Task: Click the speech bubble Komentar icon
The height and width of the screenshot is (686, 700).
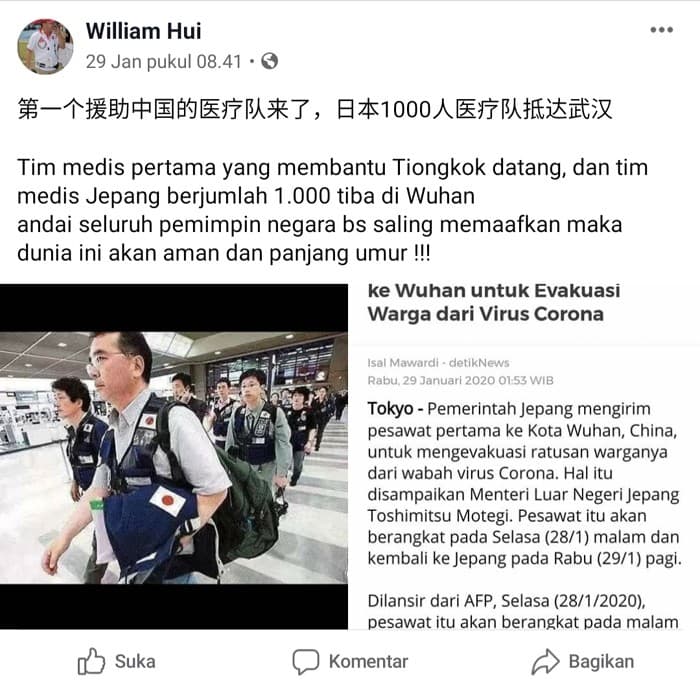Action: [x=306, y=661]
